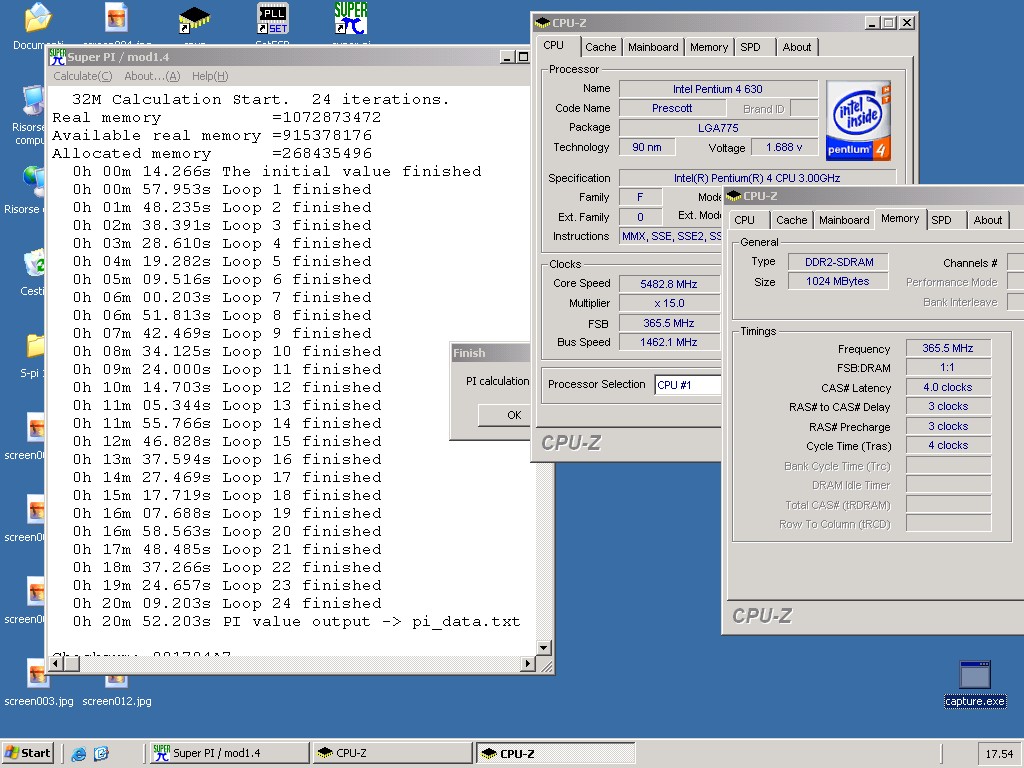Open the title bar icon of the back CPU-Z window
This screenshot has width=1024, height=768.
coord(543,23)
